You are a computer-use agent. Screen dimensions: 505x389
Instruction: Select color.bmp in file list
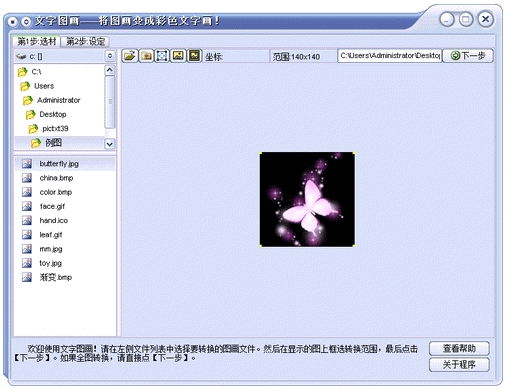coord(56,192)
